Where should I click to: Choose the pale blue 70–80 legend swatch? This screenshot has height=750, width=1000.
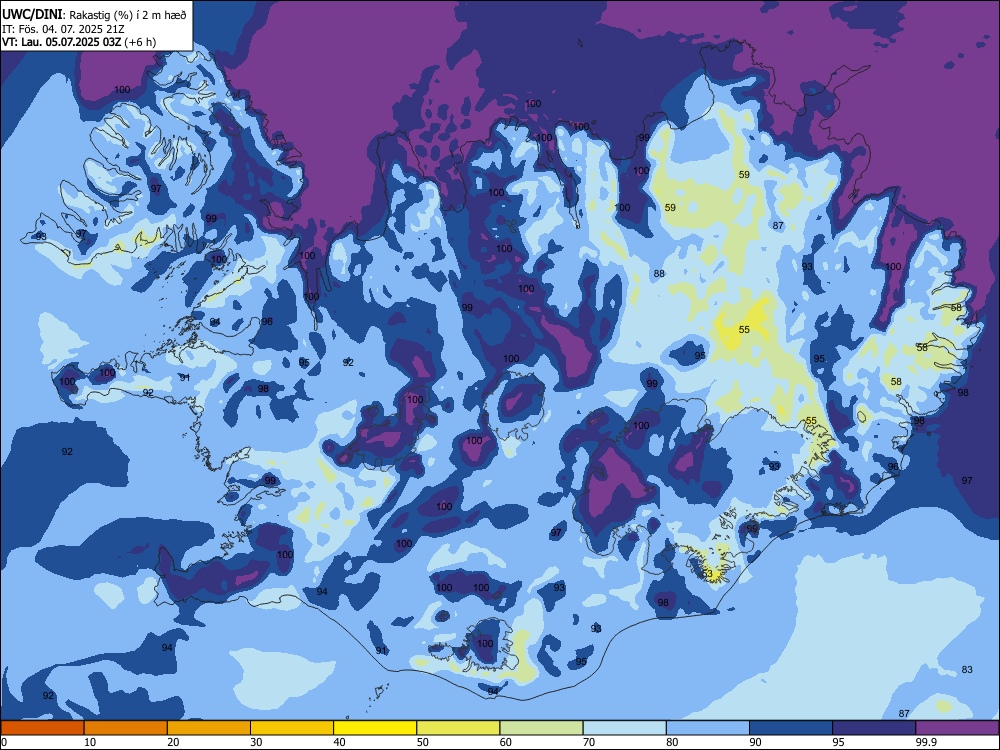[624, 728]
